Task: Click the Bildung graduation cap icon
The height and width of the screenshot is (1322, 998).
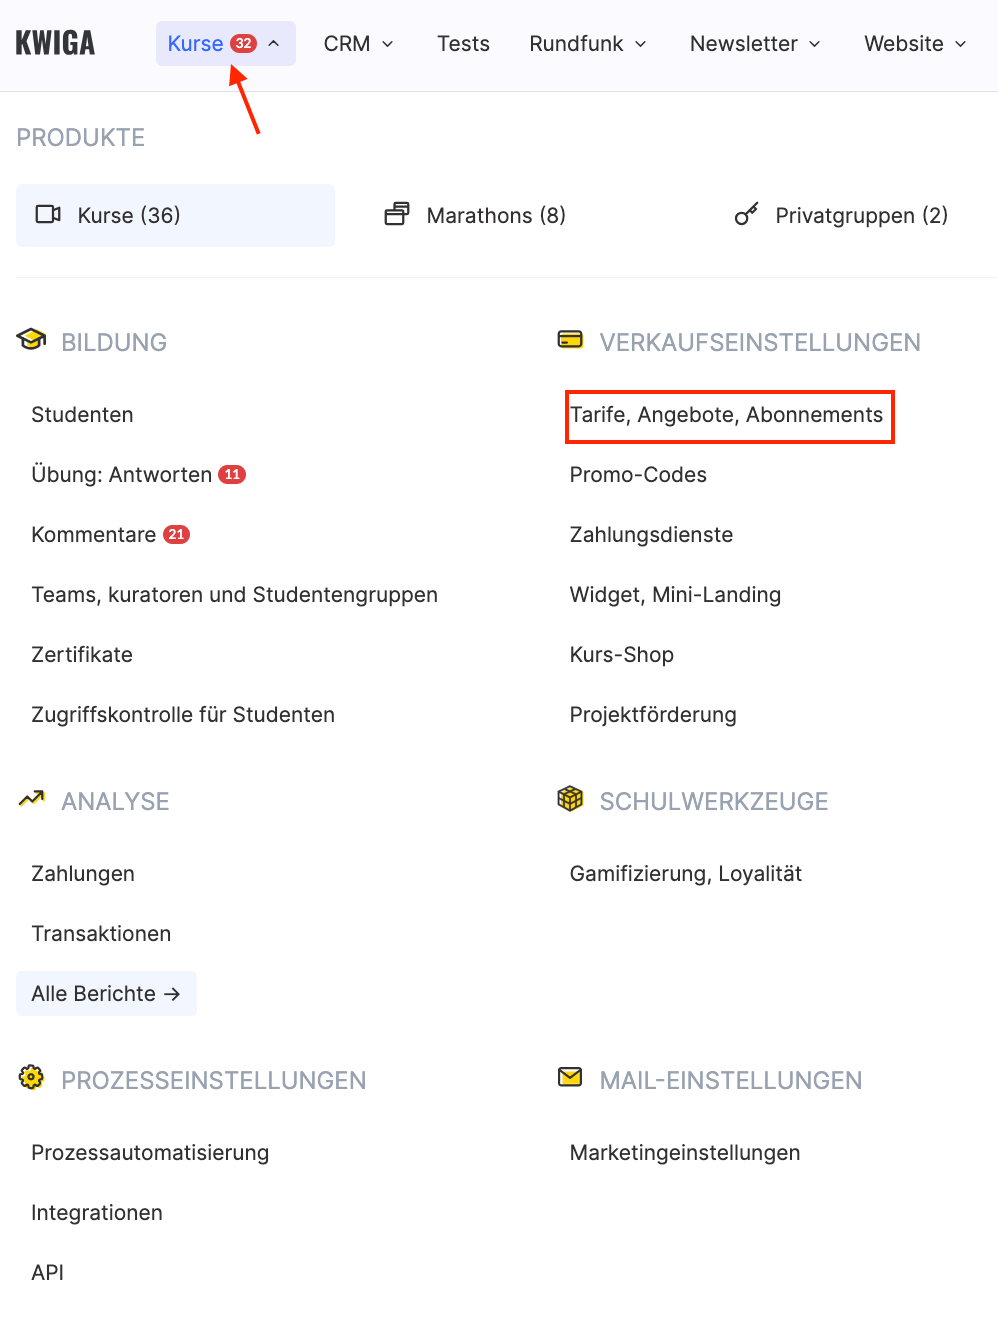Action: (x=31, y=340)
